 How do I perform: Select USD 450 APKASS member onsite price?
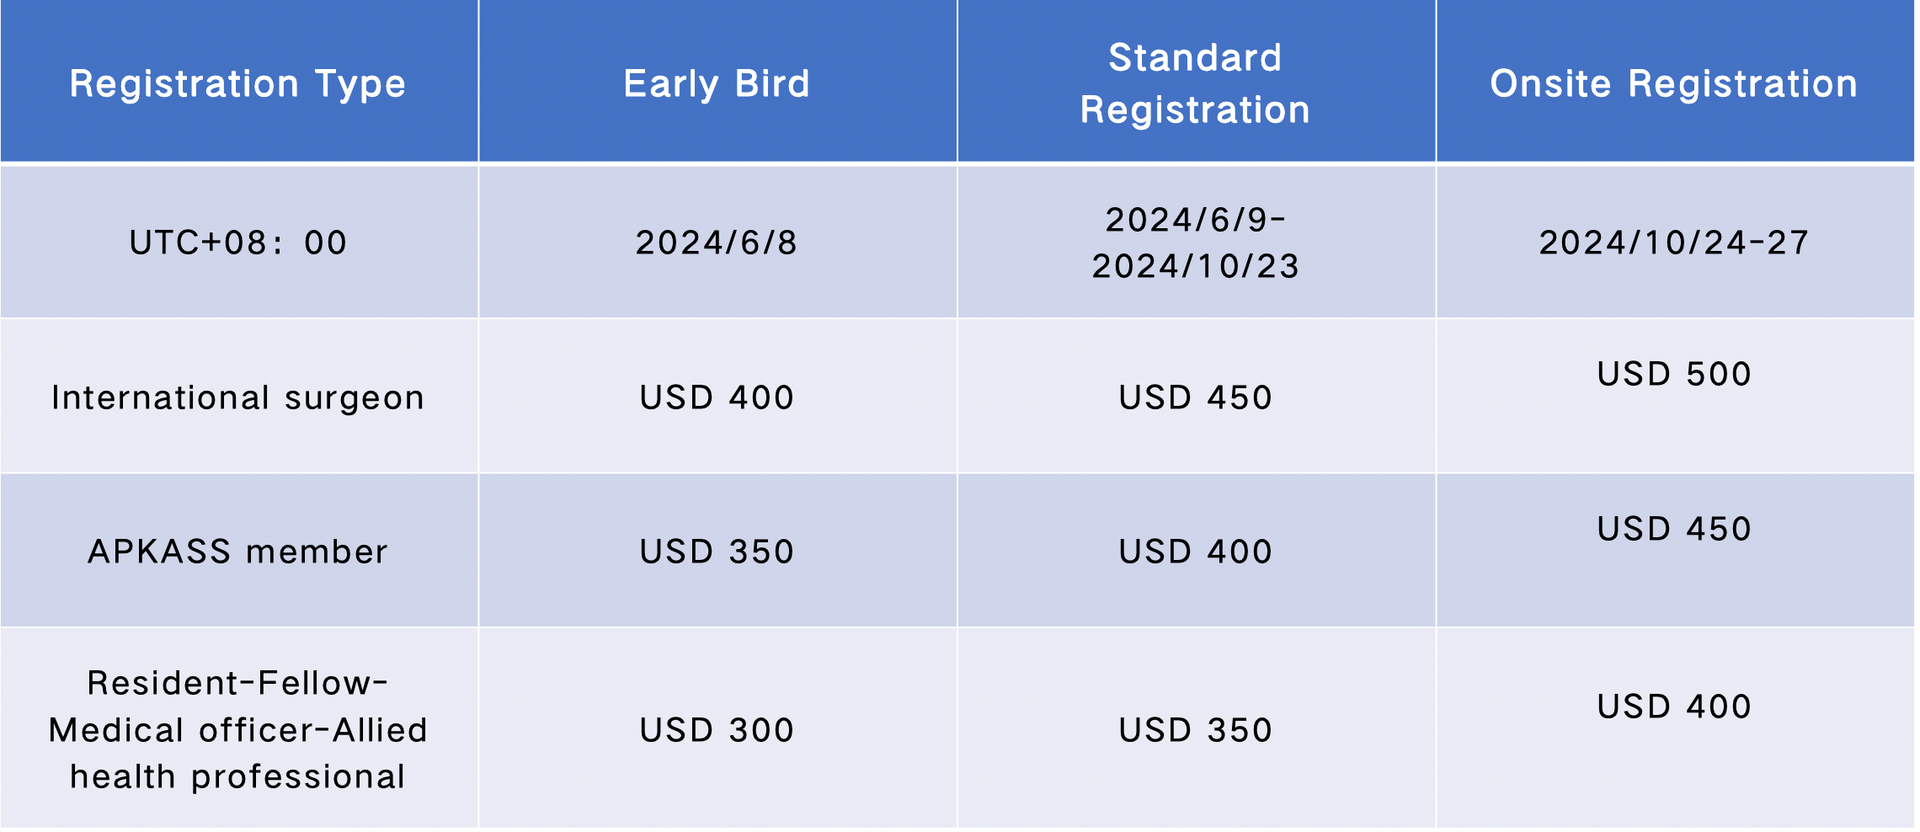1674,529
